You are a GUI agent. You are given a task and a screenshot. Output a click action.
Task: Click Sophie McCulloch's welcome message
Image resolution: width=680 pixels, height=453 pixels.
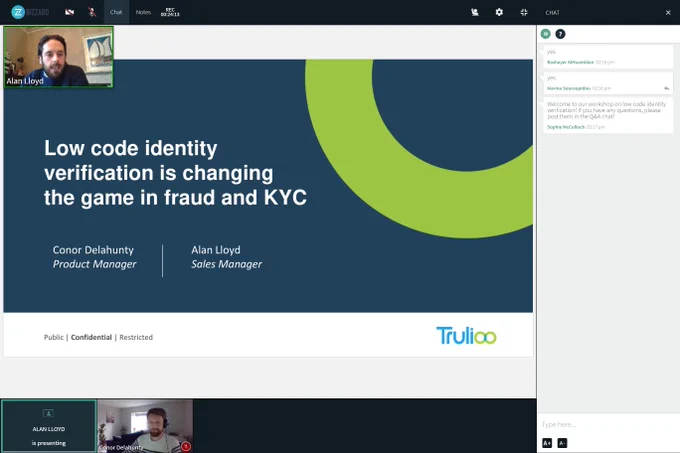tap(608, 115)
